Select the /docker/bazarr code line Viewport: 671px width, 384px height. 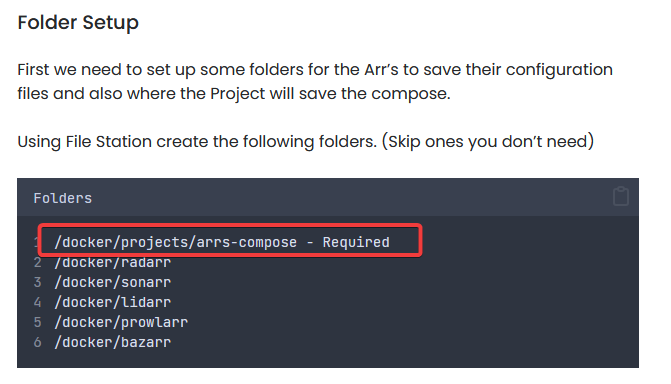(113, 342)
